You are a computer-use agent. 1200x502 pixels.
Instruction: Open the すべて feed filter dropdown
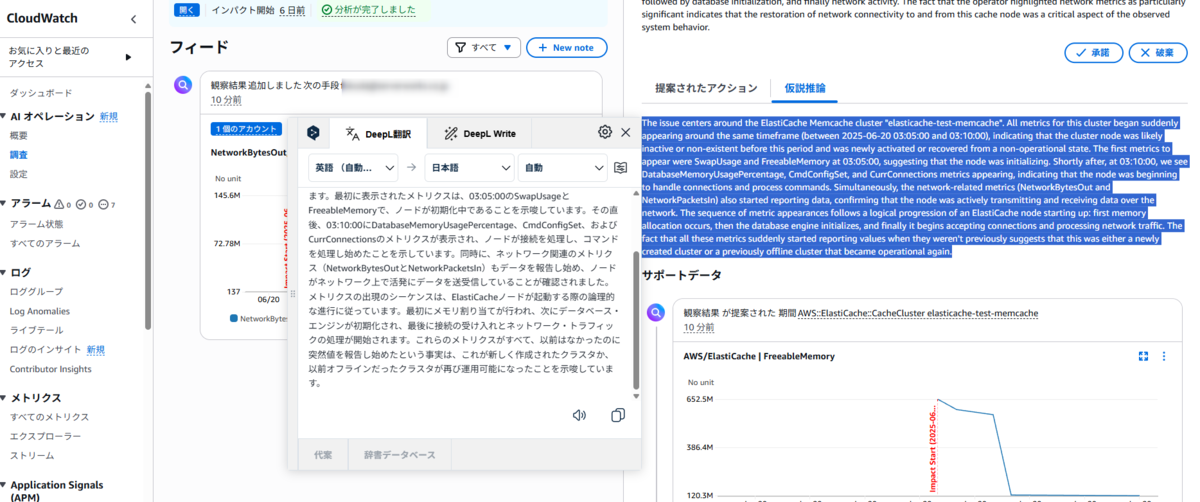483,47
